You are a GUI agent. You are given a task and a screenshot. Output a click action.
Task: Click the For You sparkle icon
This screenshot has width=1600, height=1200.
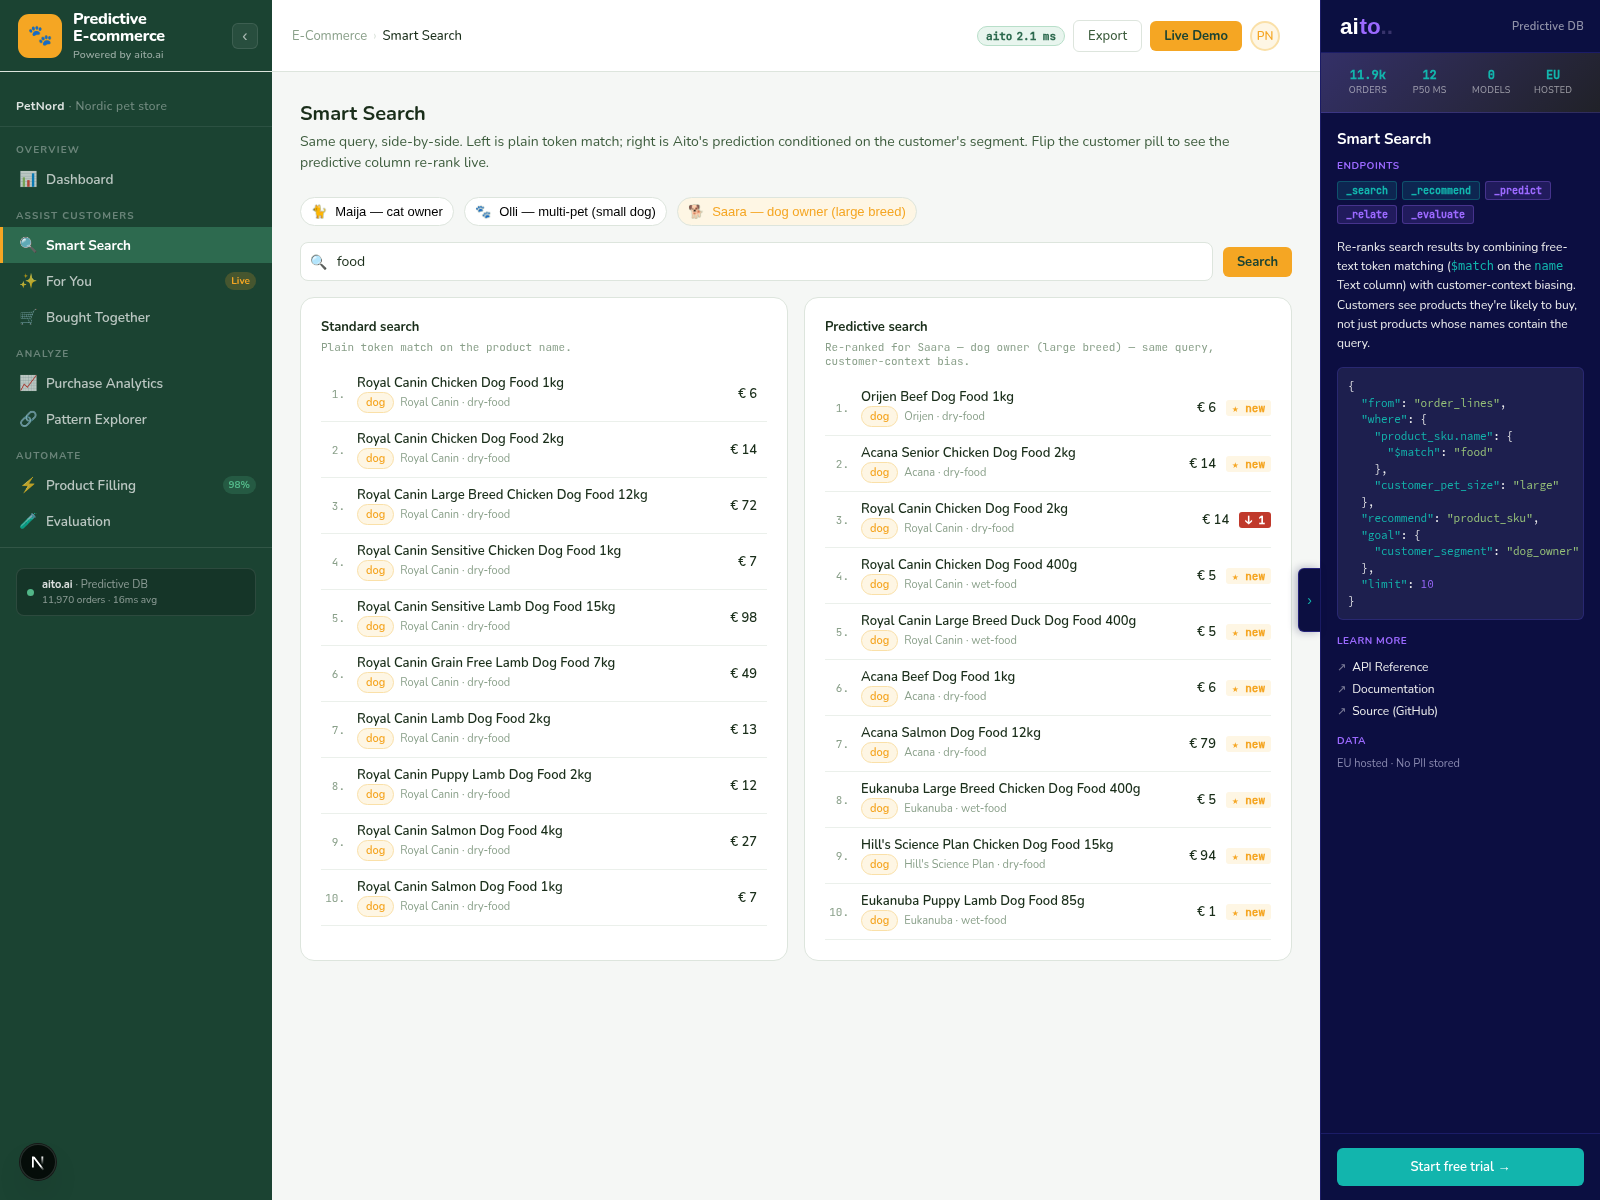(x=28, y=281)
